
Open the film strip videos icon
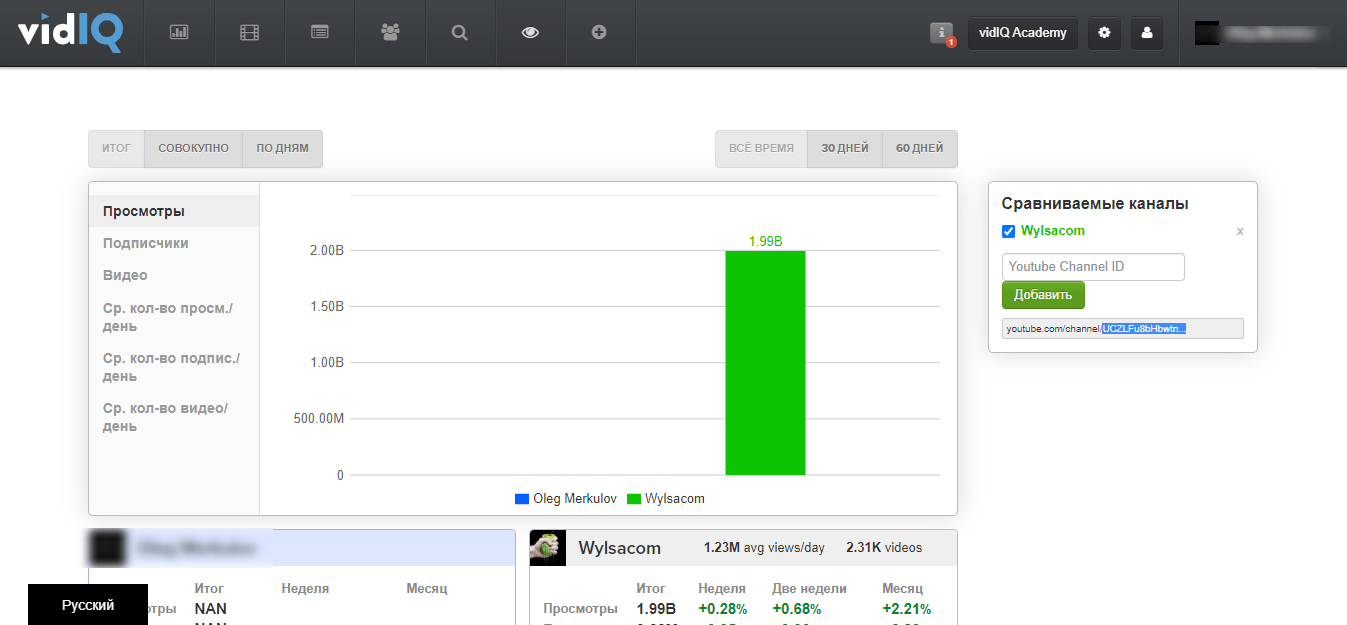pyautogui.click(x=249, y=32)
